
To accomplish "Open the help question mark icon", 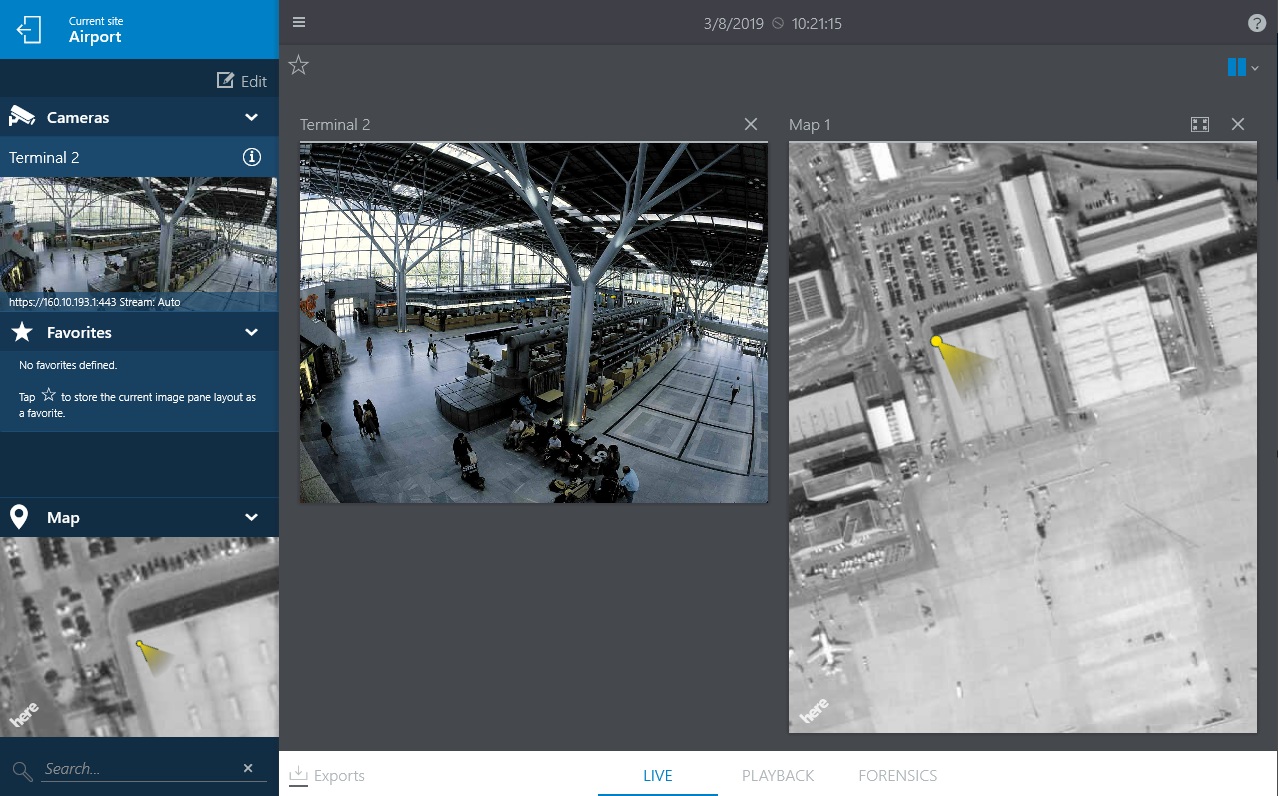I will 1257,23.
